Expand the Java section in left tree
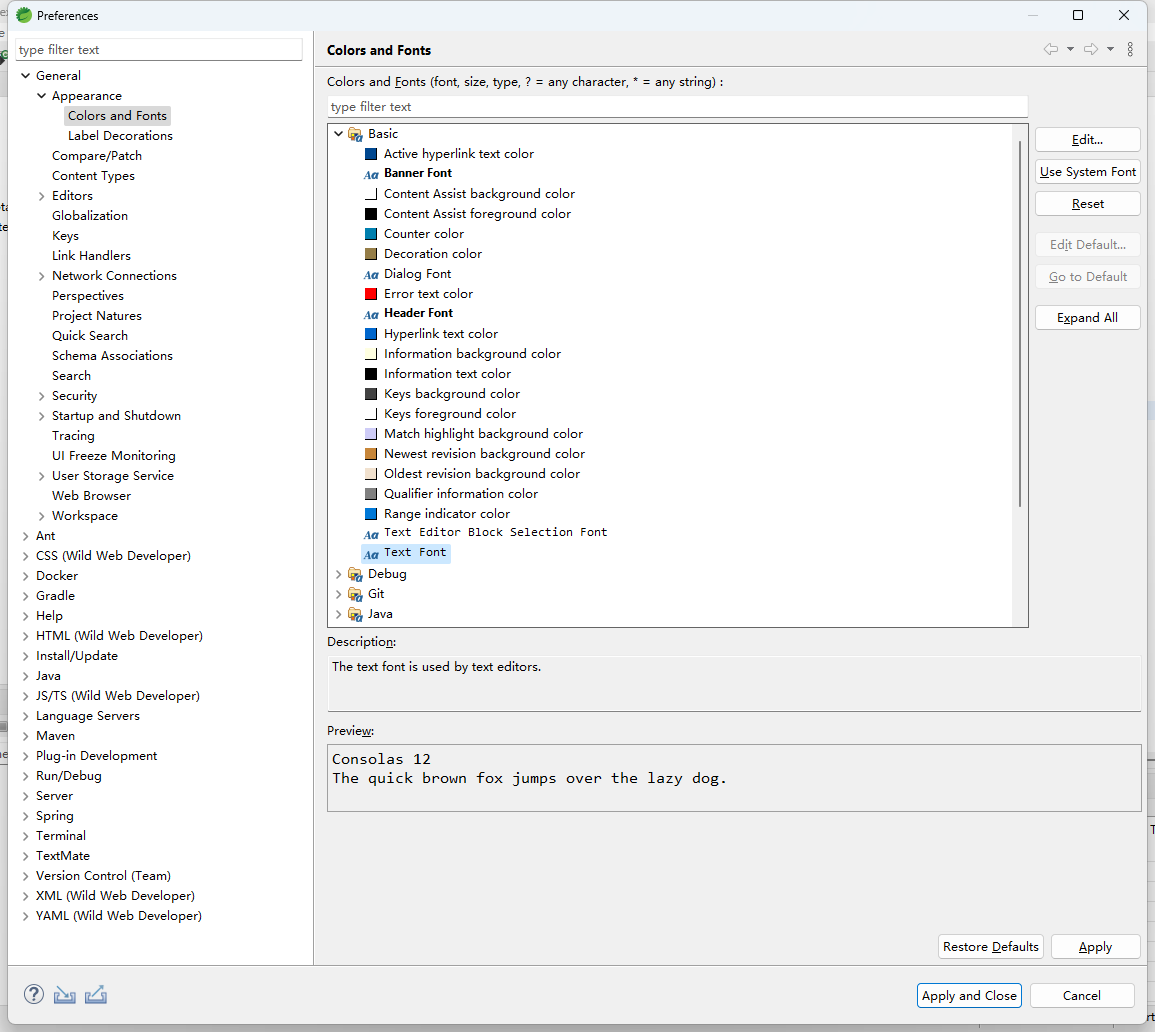The image size is (1155, 1032). 26,676
